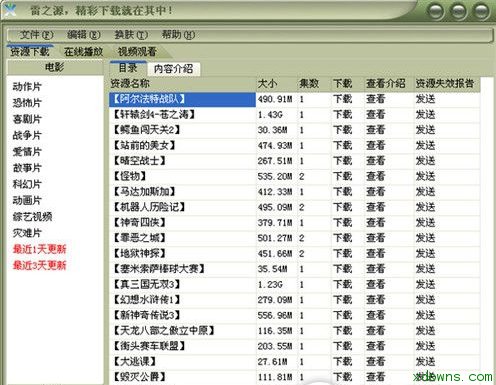Select the 内容介绍 tab
Screen dimensions: 496x385
173,69
